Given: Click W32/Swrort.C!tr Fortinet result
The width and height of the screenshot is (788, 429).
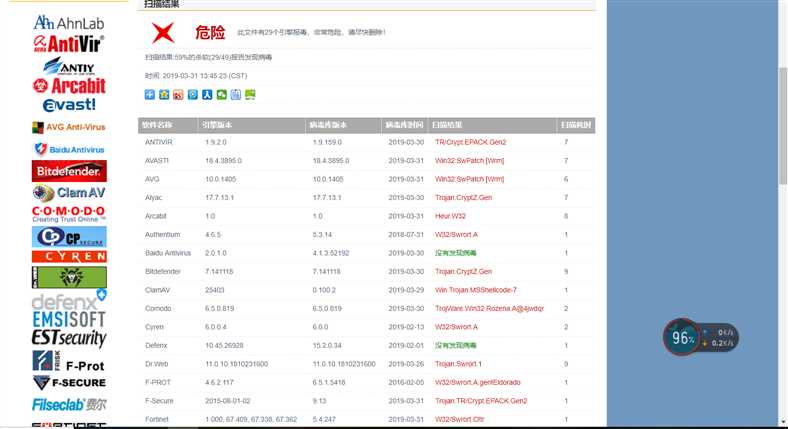Looking at the screenshot, I should [x=459, y=419].
